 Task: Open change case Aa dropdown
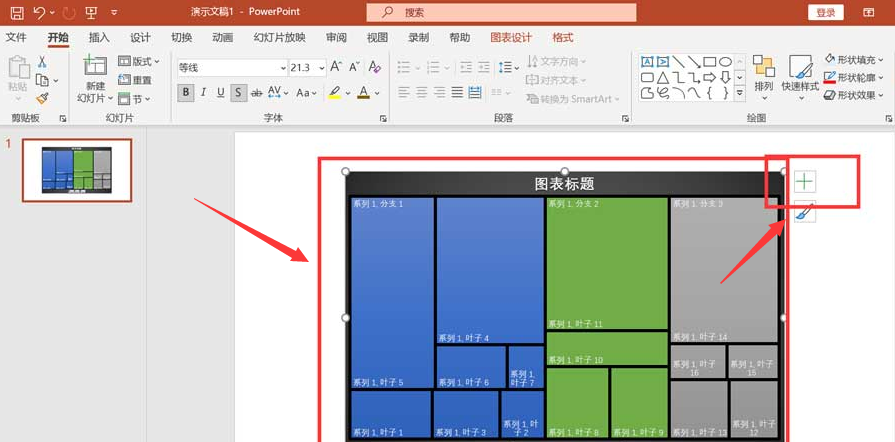point(307,93)
